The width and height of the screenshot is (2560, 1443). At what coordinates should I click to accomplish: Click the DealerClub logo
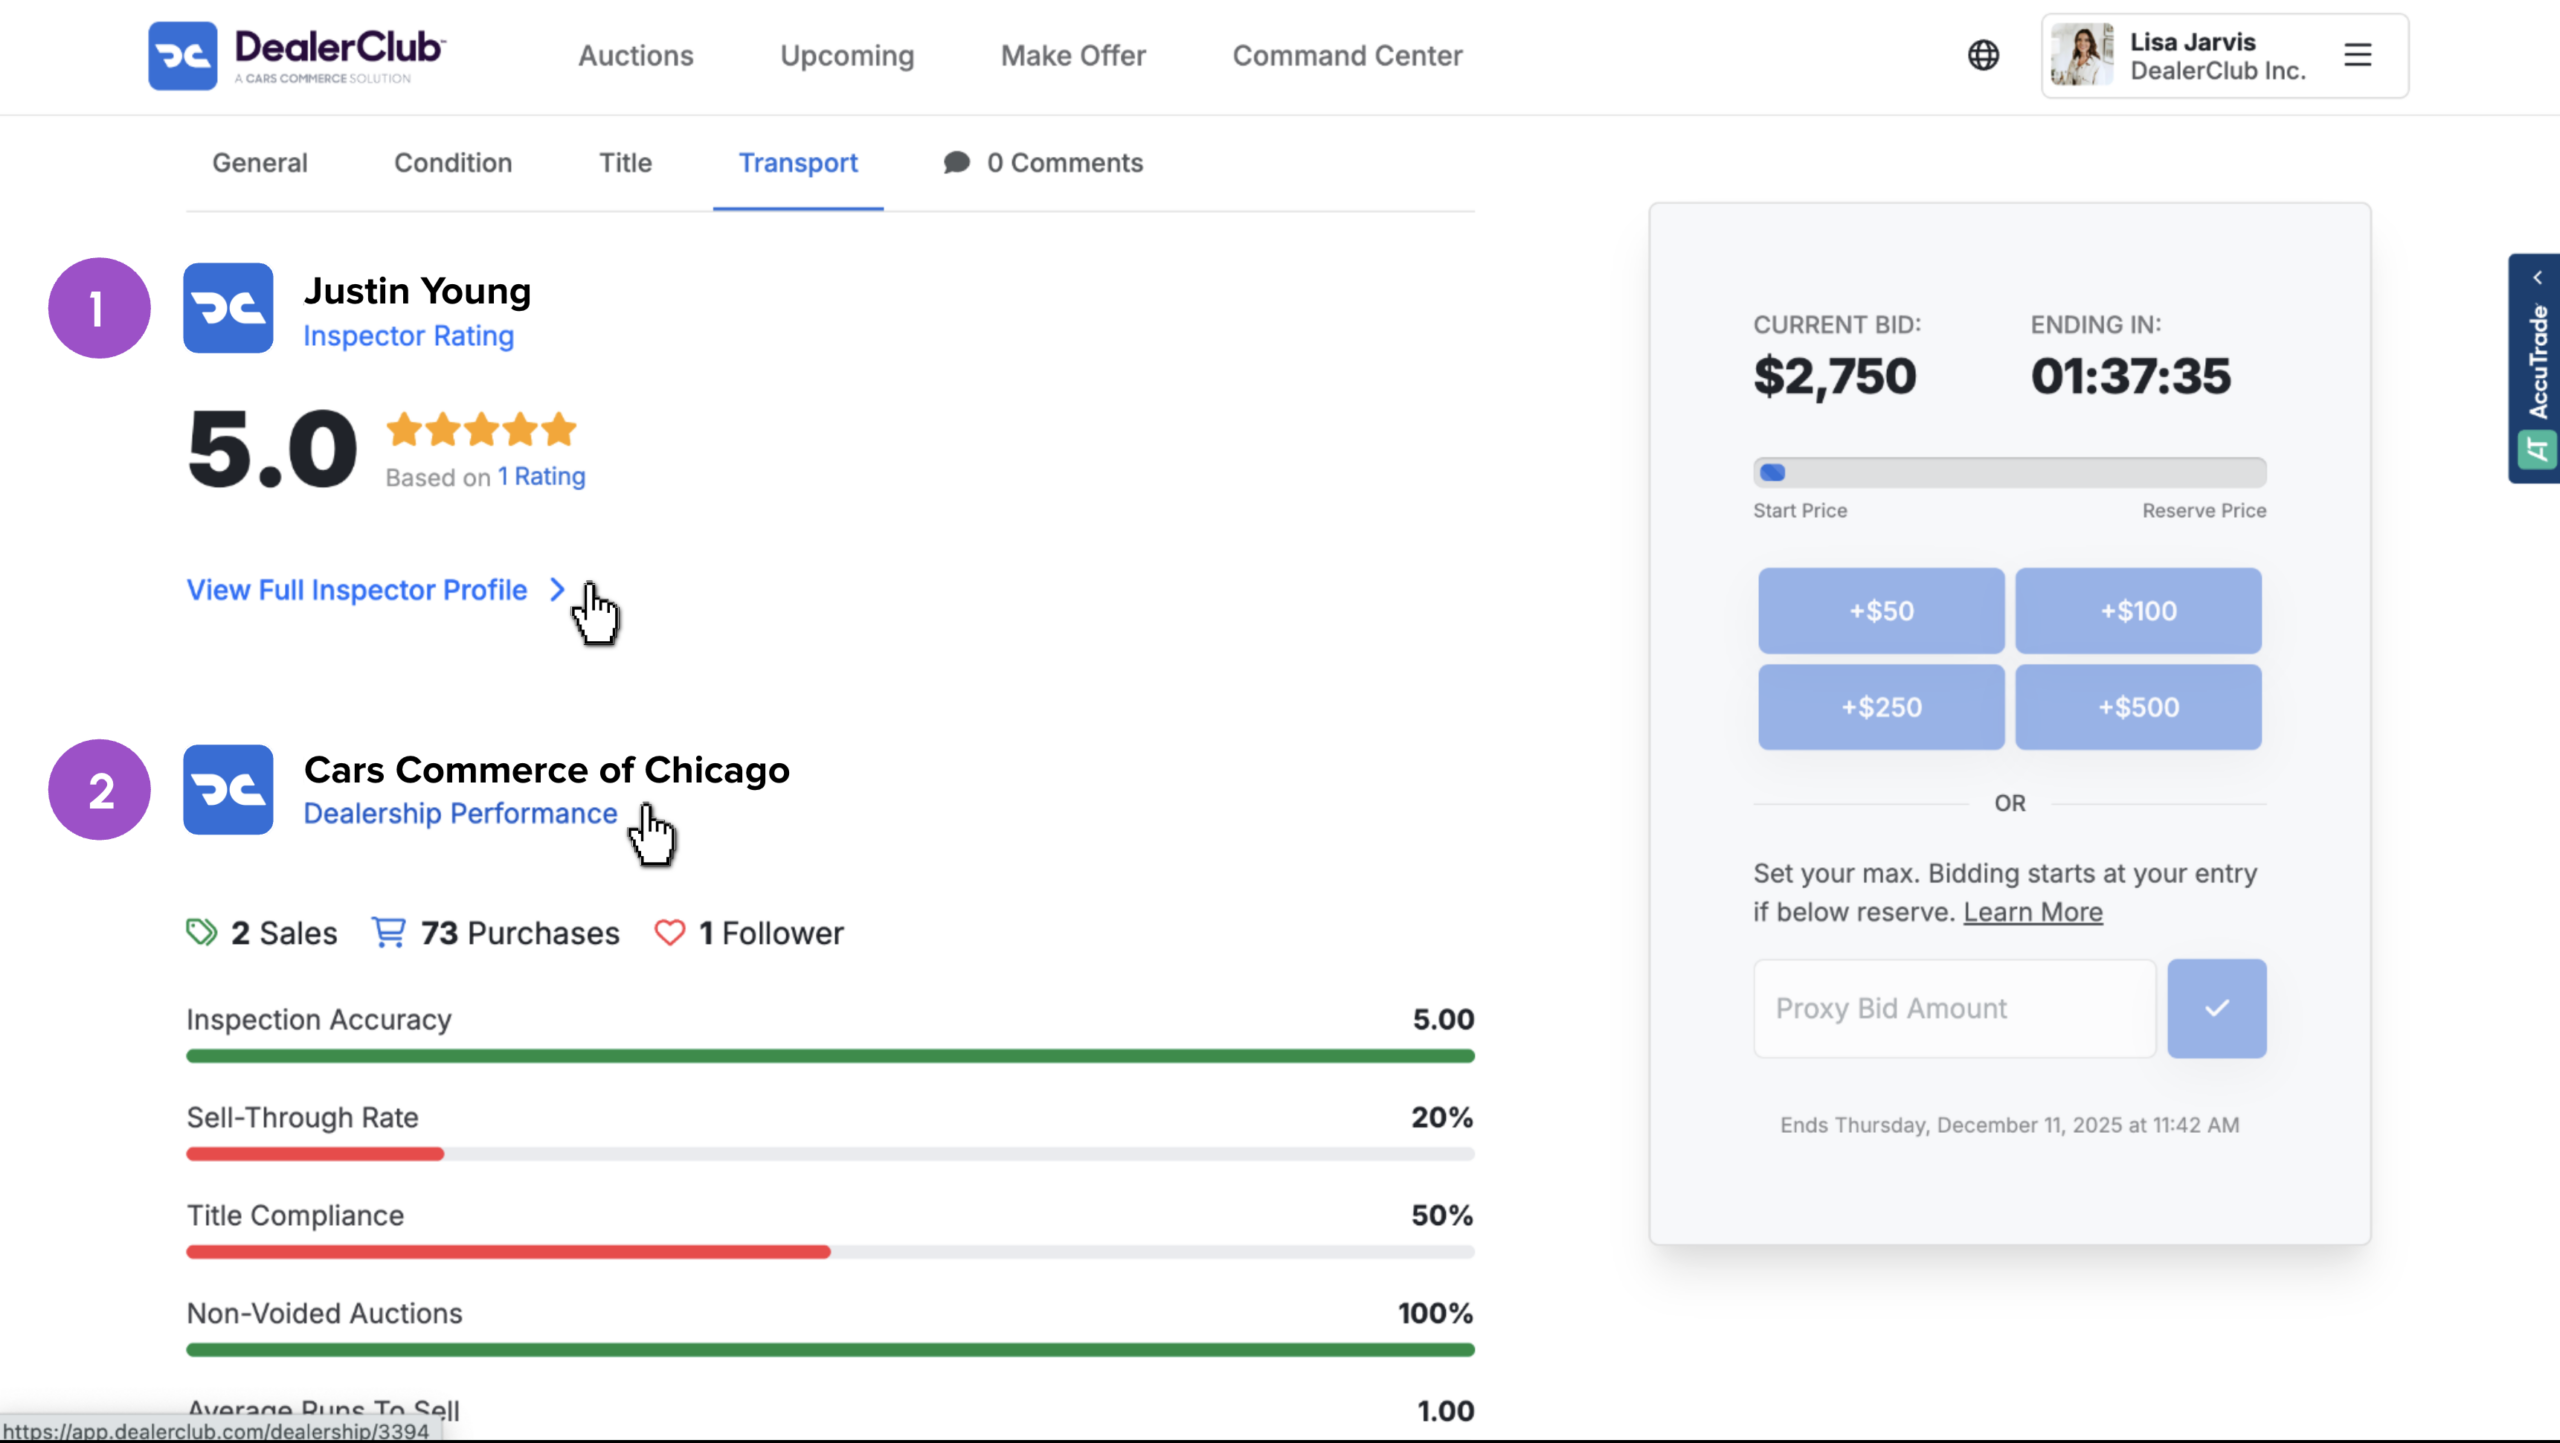tap(297, 56)
